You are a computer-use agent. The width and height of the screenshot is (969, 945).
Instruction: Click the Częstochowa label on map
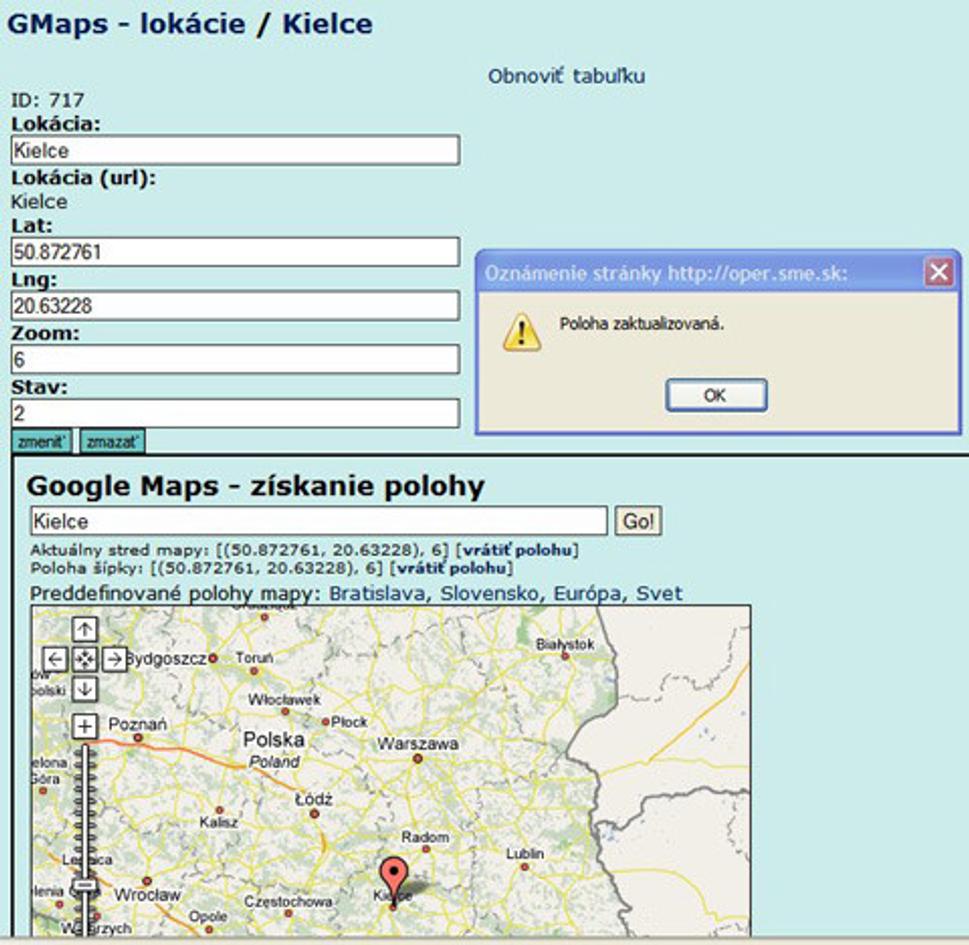[288, 902]
